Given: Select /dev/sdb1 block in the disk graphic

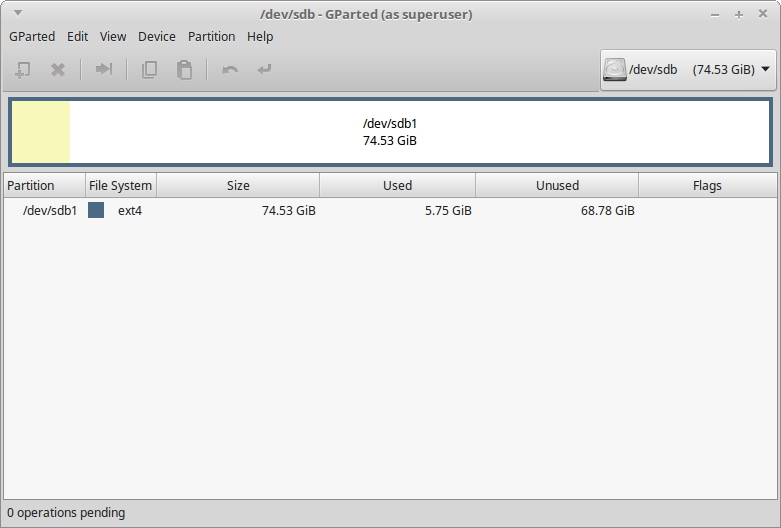Looking at the screenshot, I should point(390,132).
